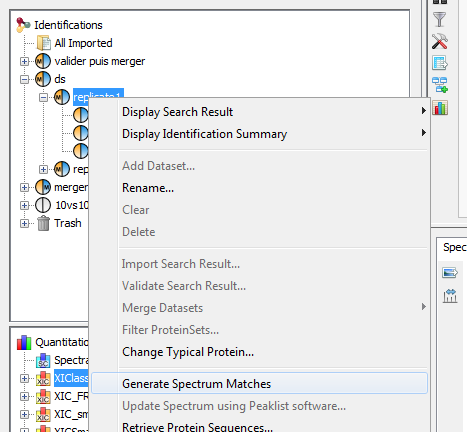This screenshot has width=467, height=432.
Task: Expand the Trash tree node
Action: tap(24, 223)
